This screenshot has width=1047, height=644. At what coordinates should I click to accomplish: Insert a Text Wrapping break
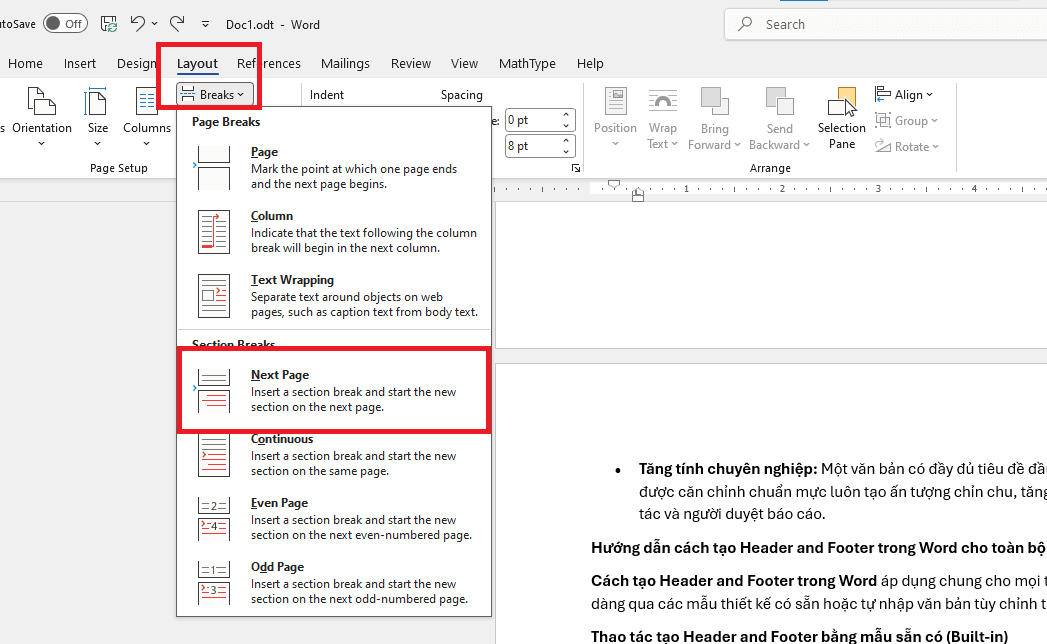click(x=334, y=295)
